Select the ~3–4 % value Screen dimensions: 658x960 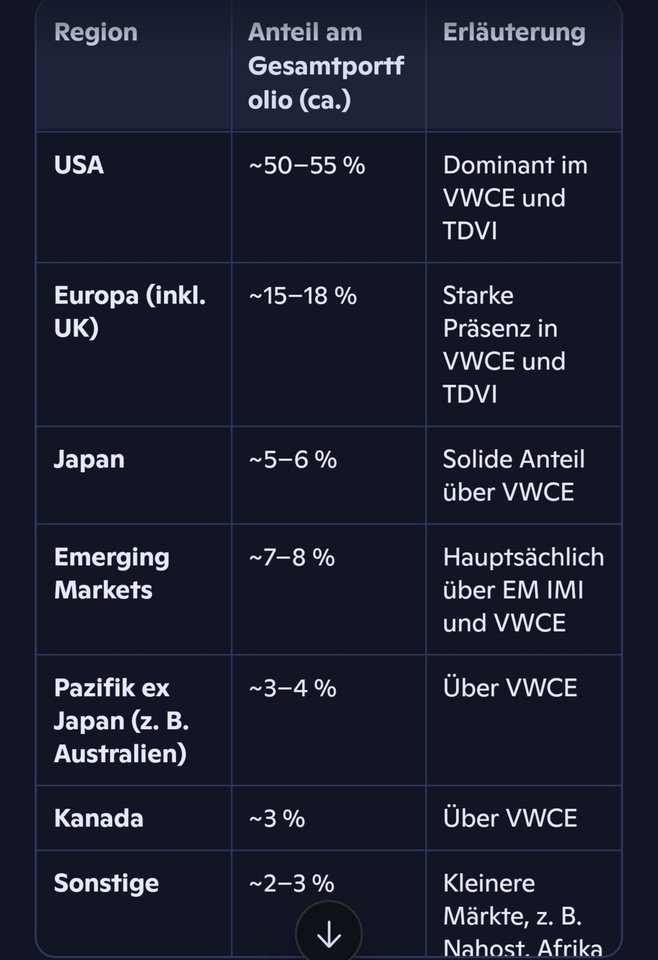291,688
